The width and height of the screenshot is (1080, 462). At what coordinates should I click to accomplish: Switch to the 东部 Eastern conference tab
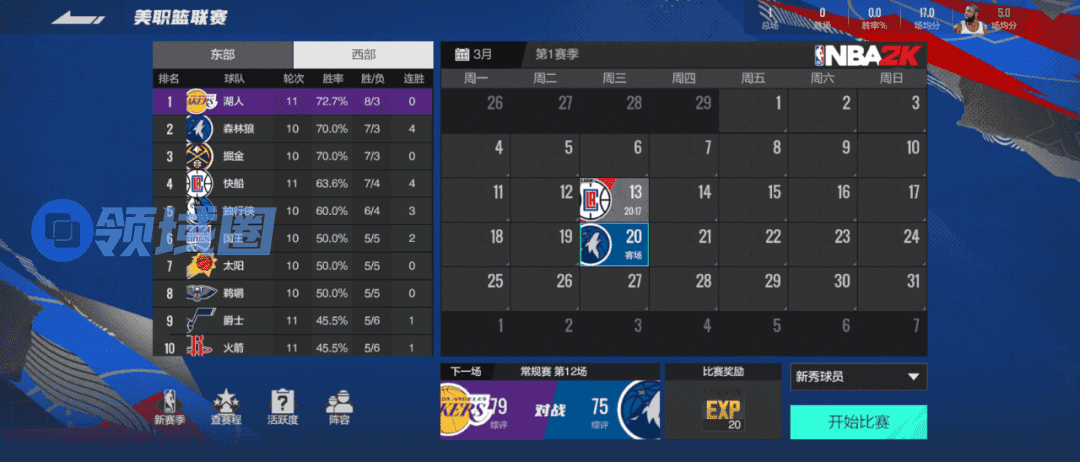[x=223, y=54]
